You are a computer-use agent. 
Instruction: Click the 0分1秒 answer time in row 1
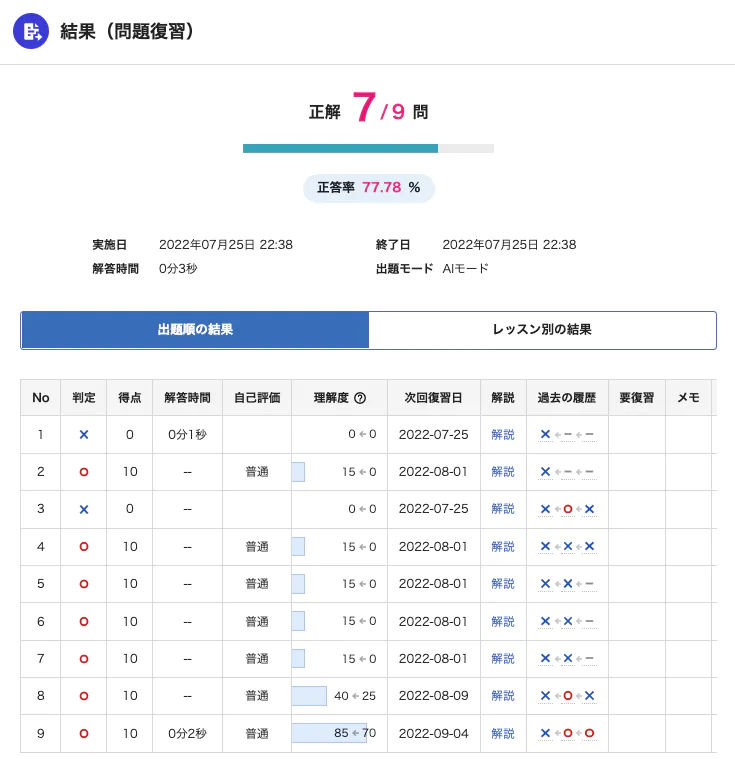tap(187, 435)
